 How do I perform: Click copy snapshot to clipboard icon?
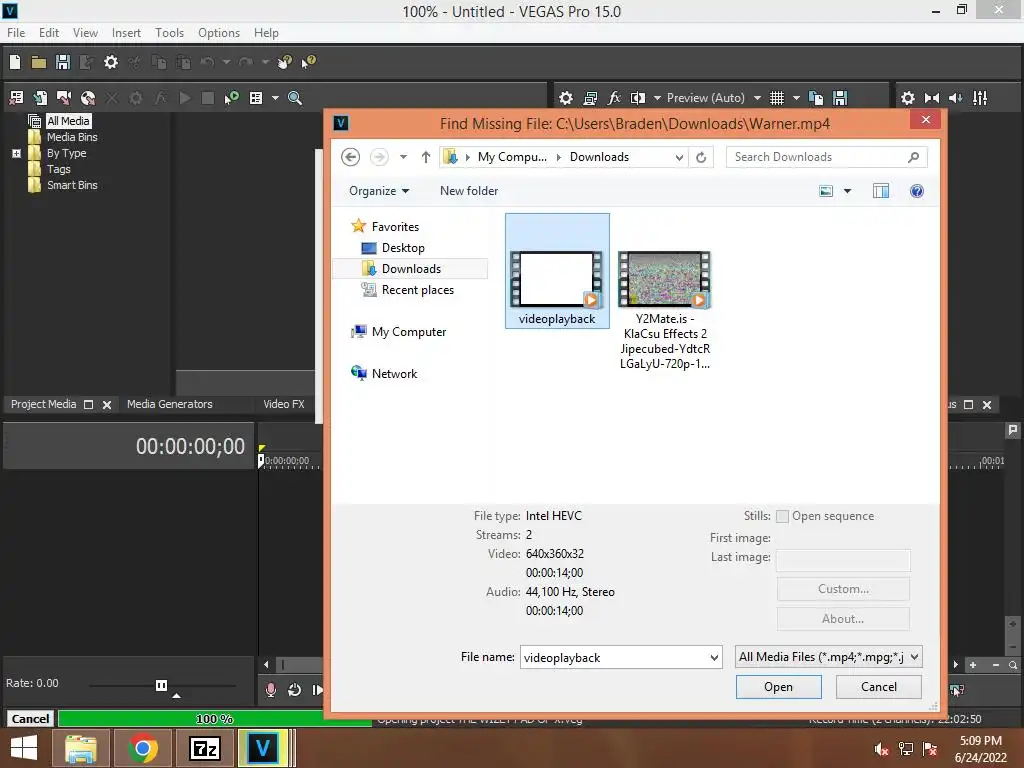pos(816,98)
